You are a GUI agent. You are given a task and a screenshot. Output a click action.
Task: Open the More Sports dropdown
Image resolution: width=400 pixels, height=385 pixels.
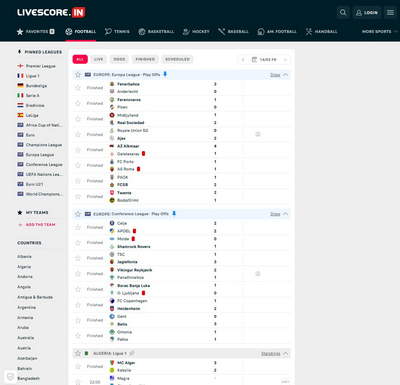click(x=379, y=31)
